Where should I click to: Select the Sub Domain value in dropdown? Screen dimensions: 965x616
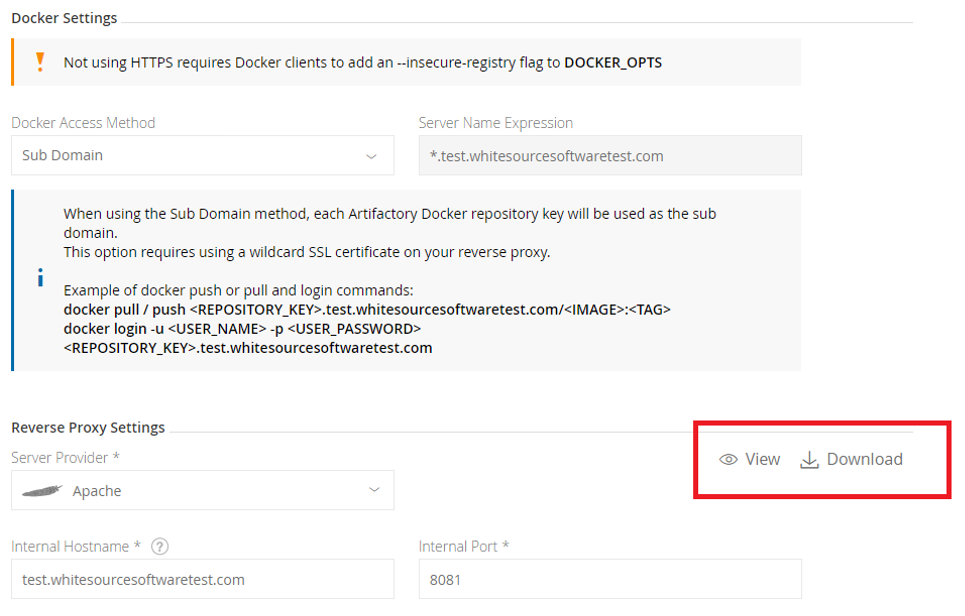click(x=62, y=156)
